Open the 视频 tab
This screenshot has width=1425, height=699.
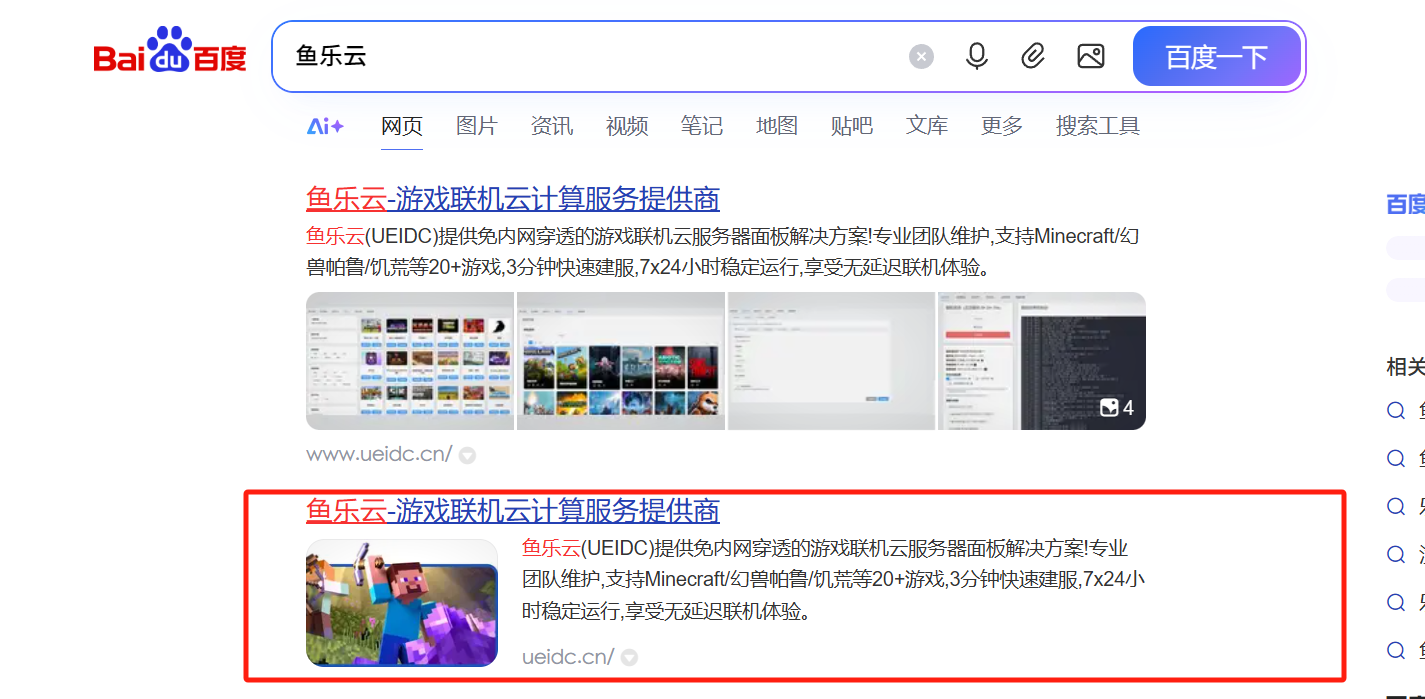(x=627, y=126)
